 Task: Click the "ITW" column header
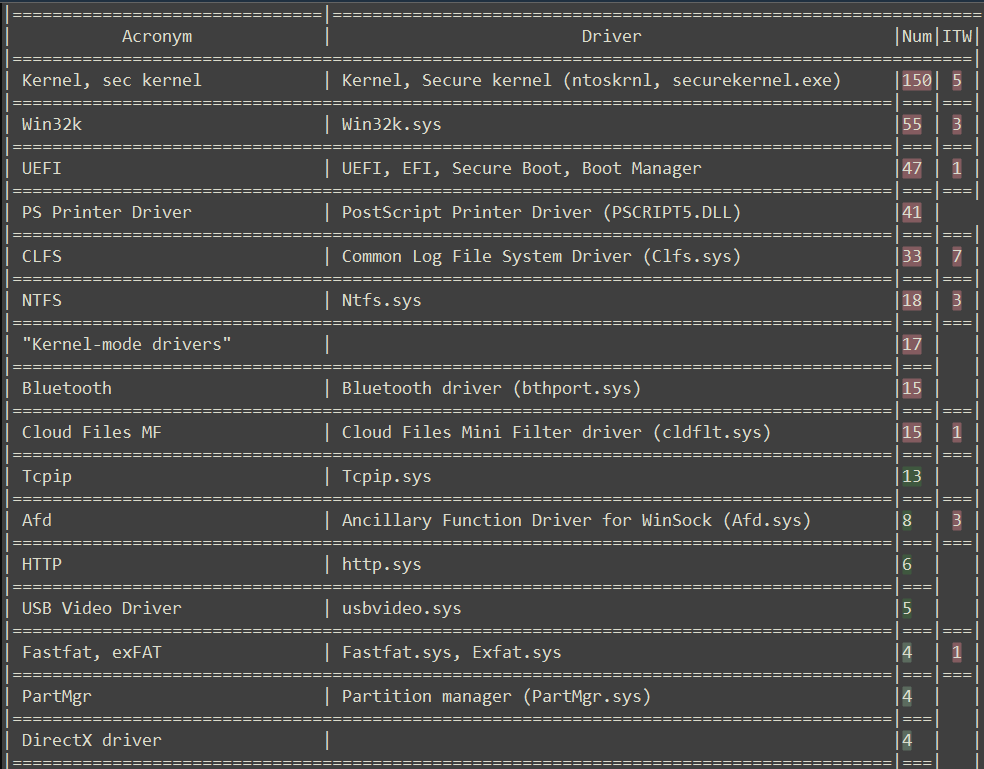[x=957, y=36]
